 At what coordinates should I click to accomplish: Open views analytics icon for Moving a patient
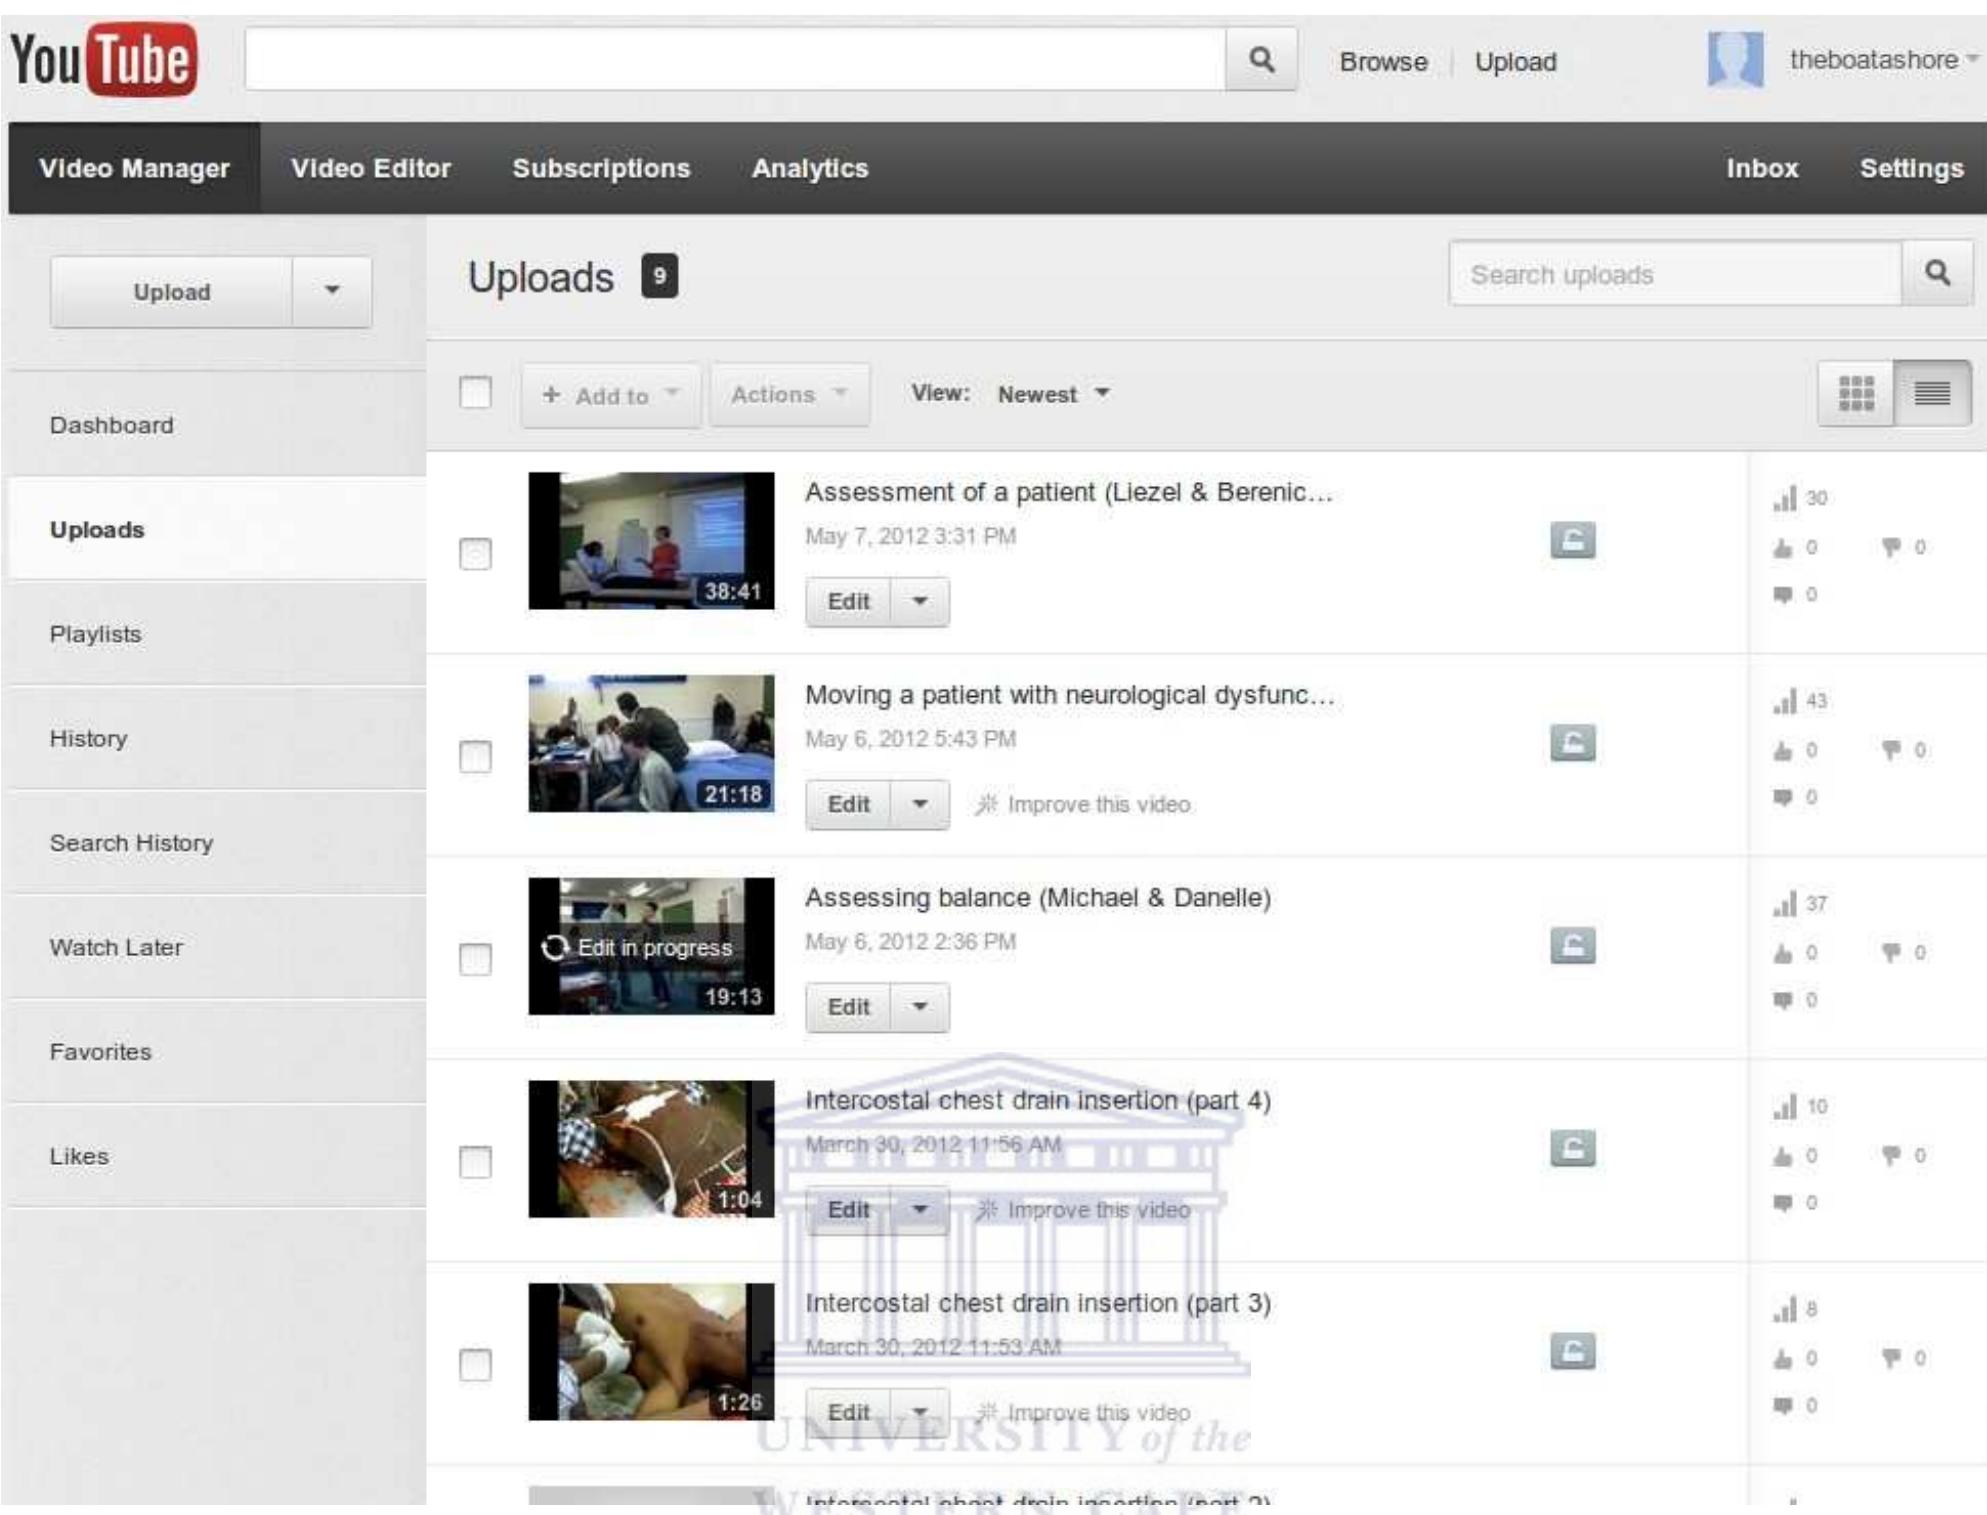tap(1785, 701)
